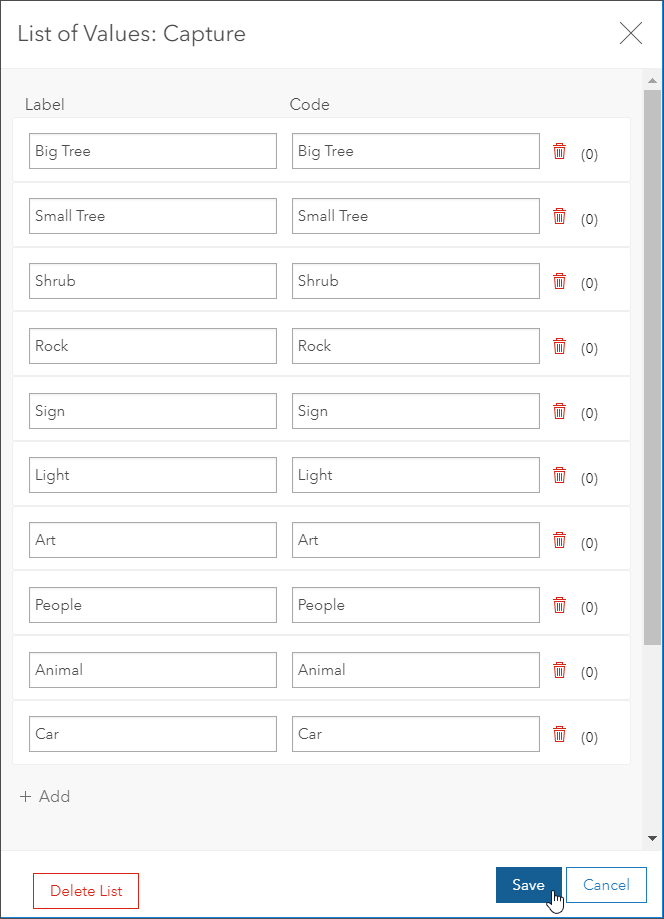
Task: Remove the Light entry from list
Action: coord(560,475)
